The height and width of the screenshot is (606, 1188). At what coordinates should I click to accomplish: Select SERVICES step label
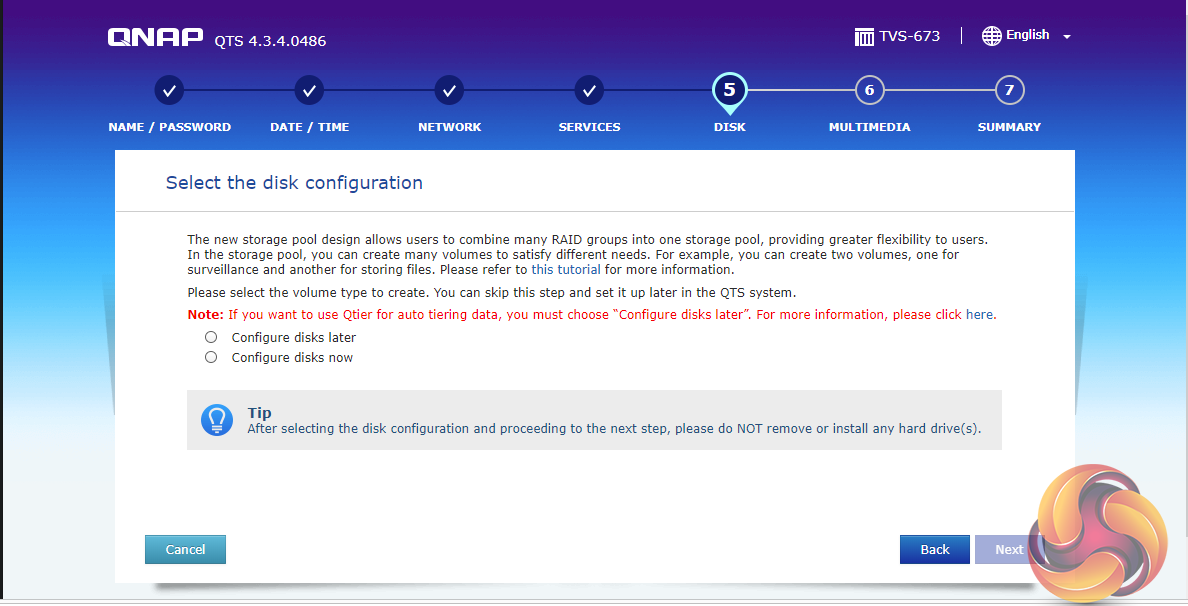589,127
